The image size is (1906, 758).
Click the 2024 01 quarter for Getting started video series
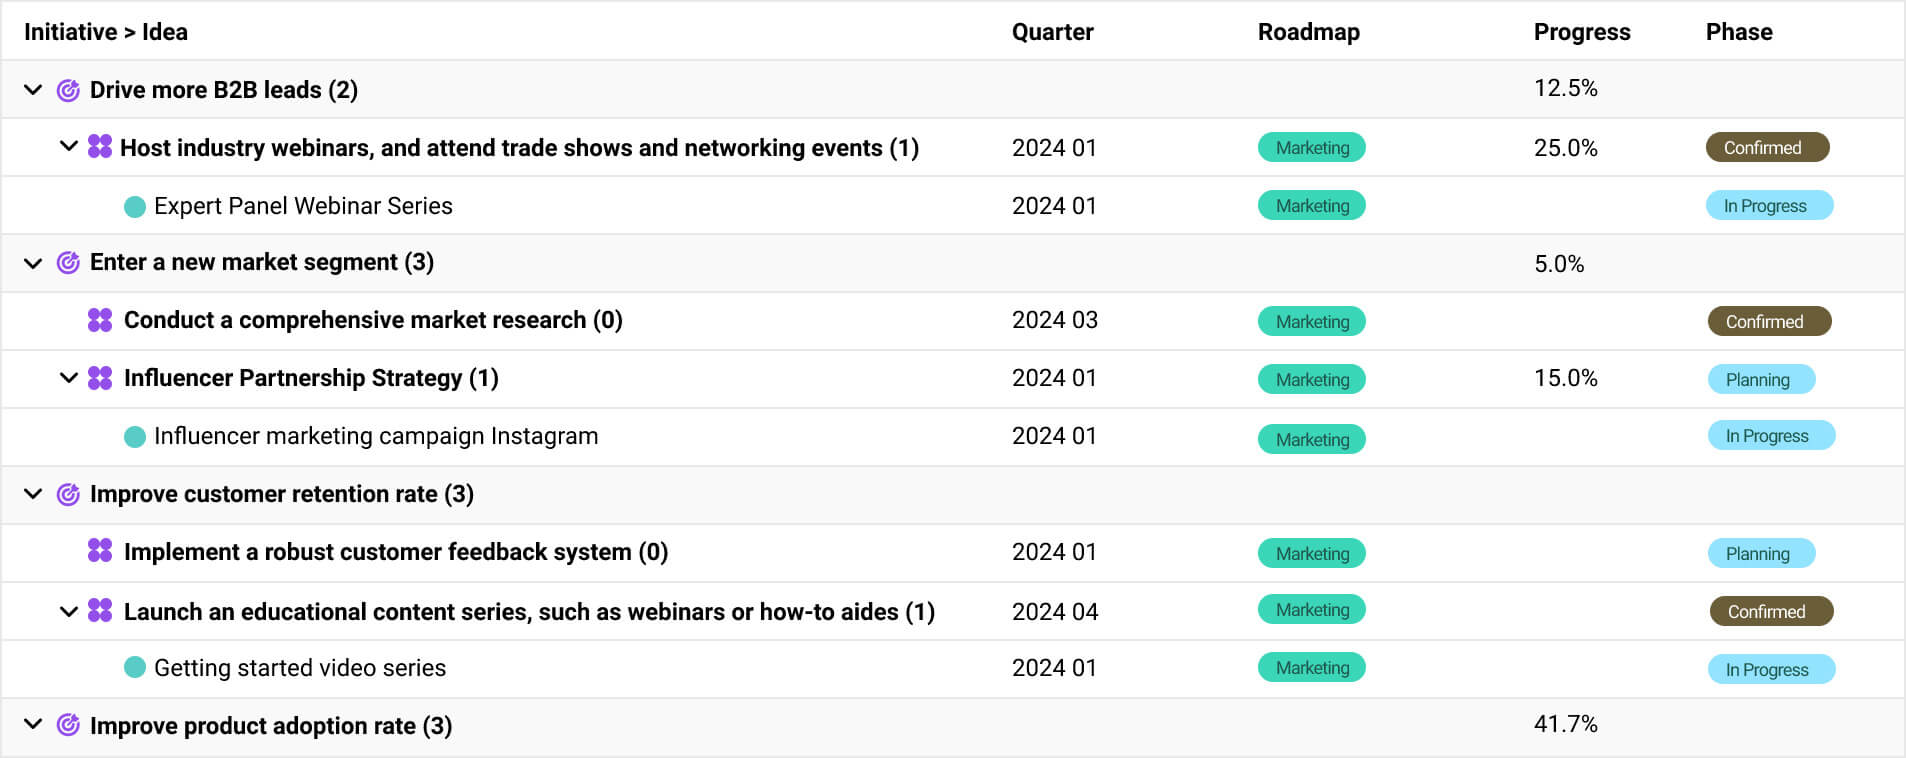(1054, 668)
